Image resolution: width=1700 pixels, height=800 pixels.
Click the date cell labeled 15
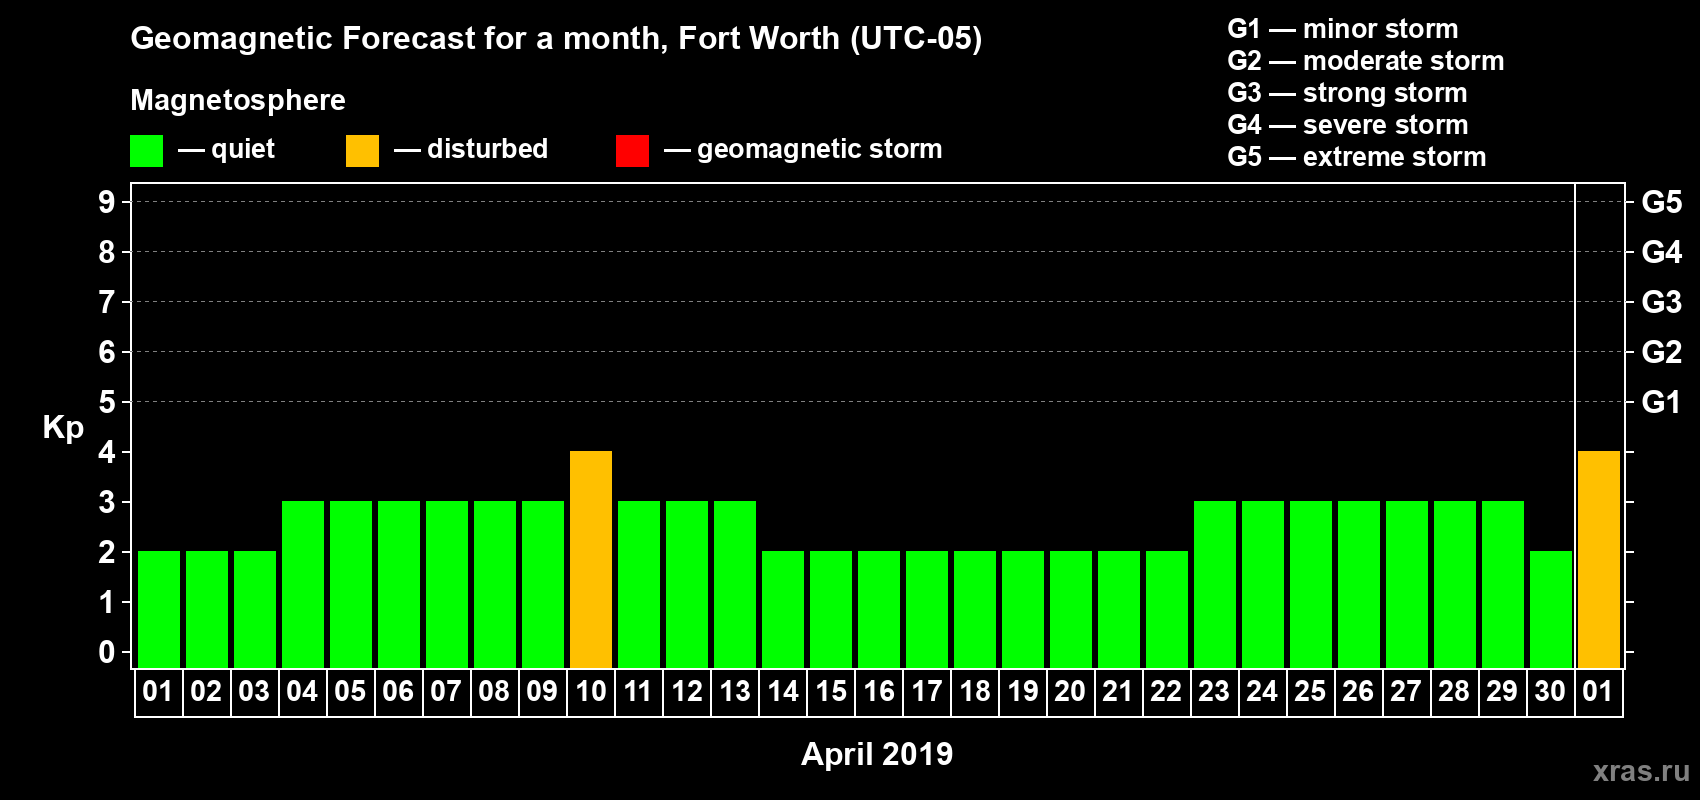tap(831, 692)
